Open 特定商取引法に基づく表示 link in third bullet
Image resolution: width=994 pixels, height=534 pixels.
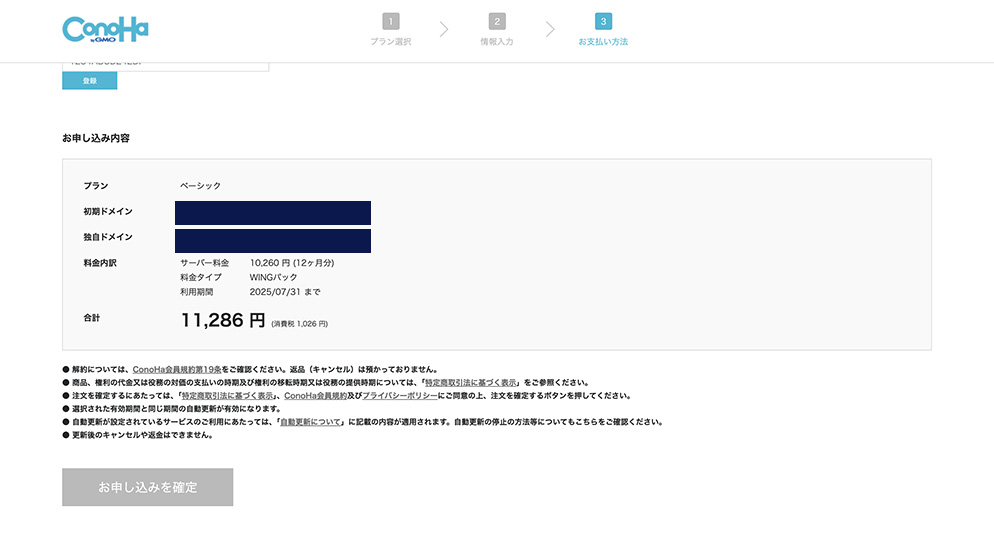pos(228,396)
